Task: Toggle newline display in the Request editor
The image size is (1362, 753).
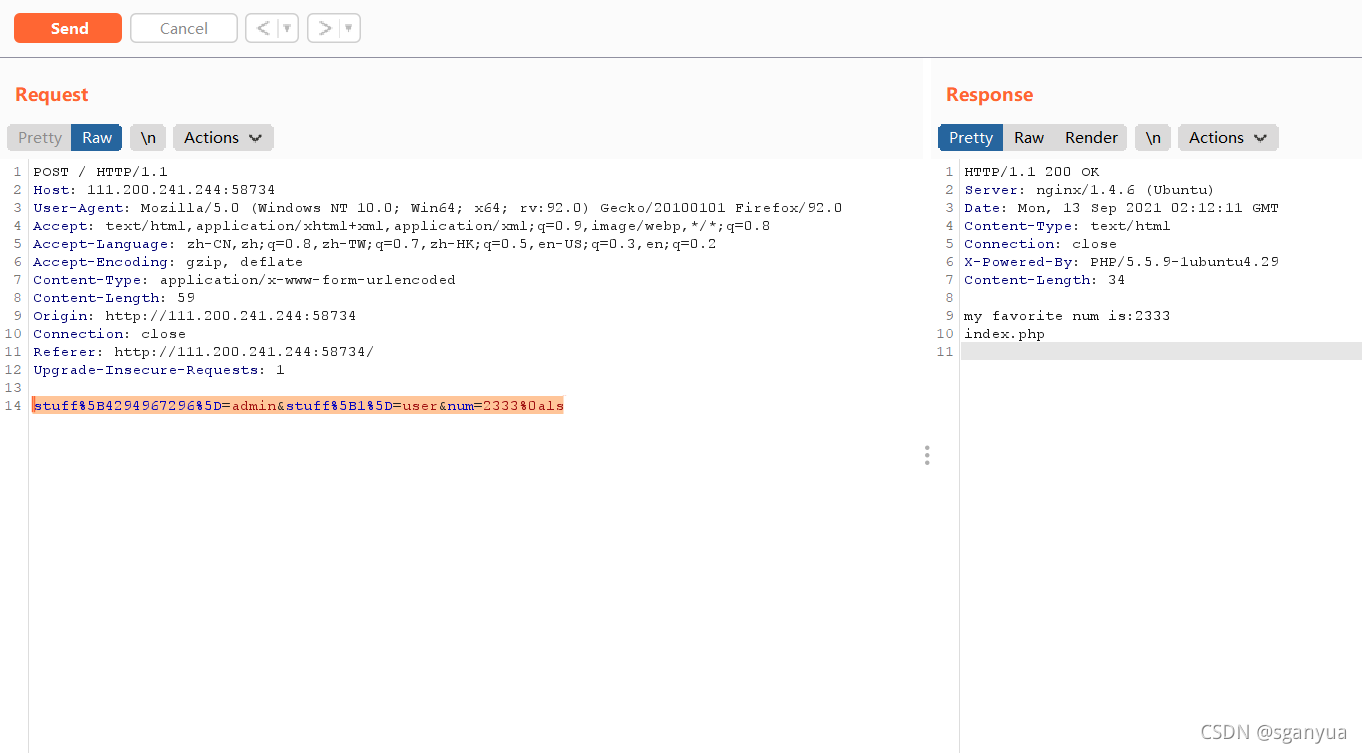Action: [147, 137]
